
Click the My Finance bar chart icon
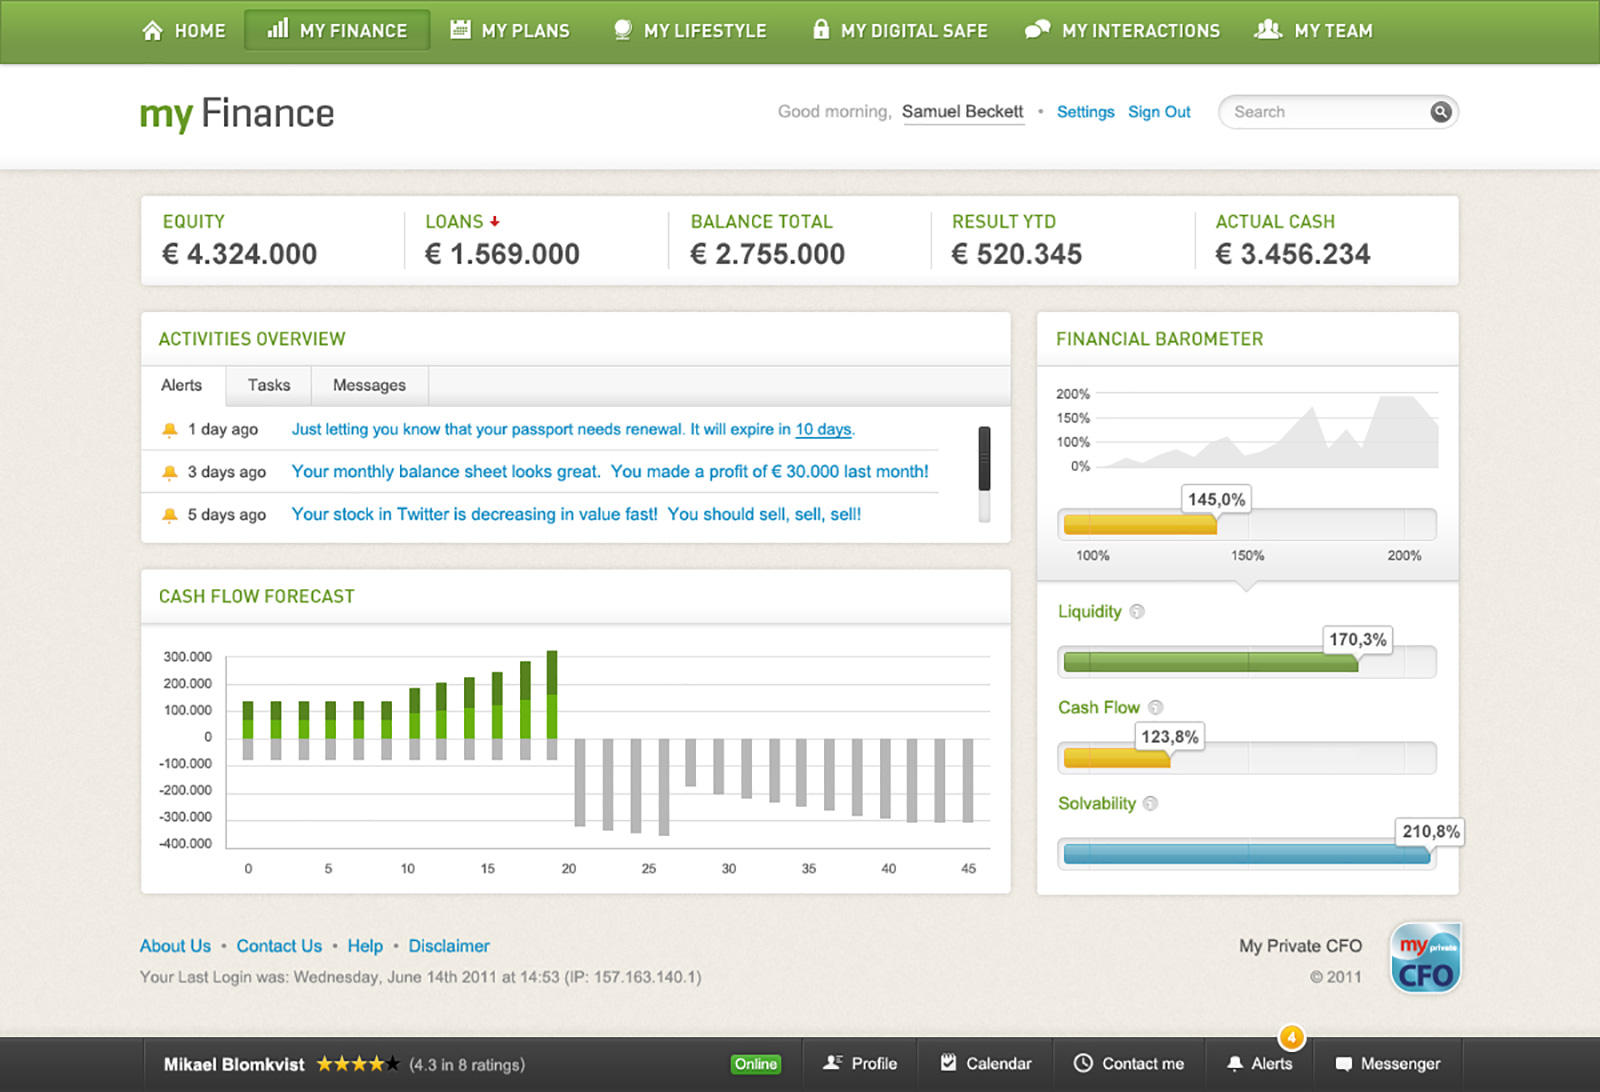278,29
